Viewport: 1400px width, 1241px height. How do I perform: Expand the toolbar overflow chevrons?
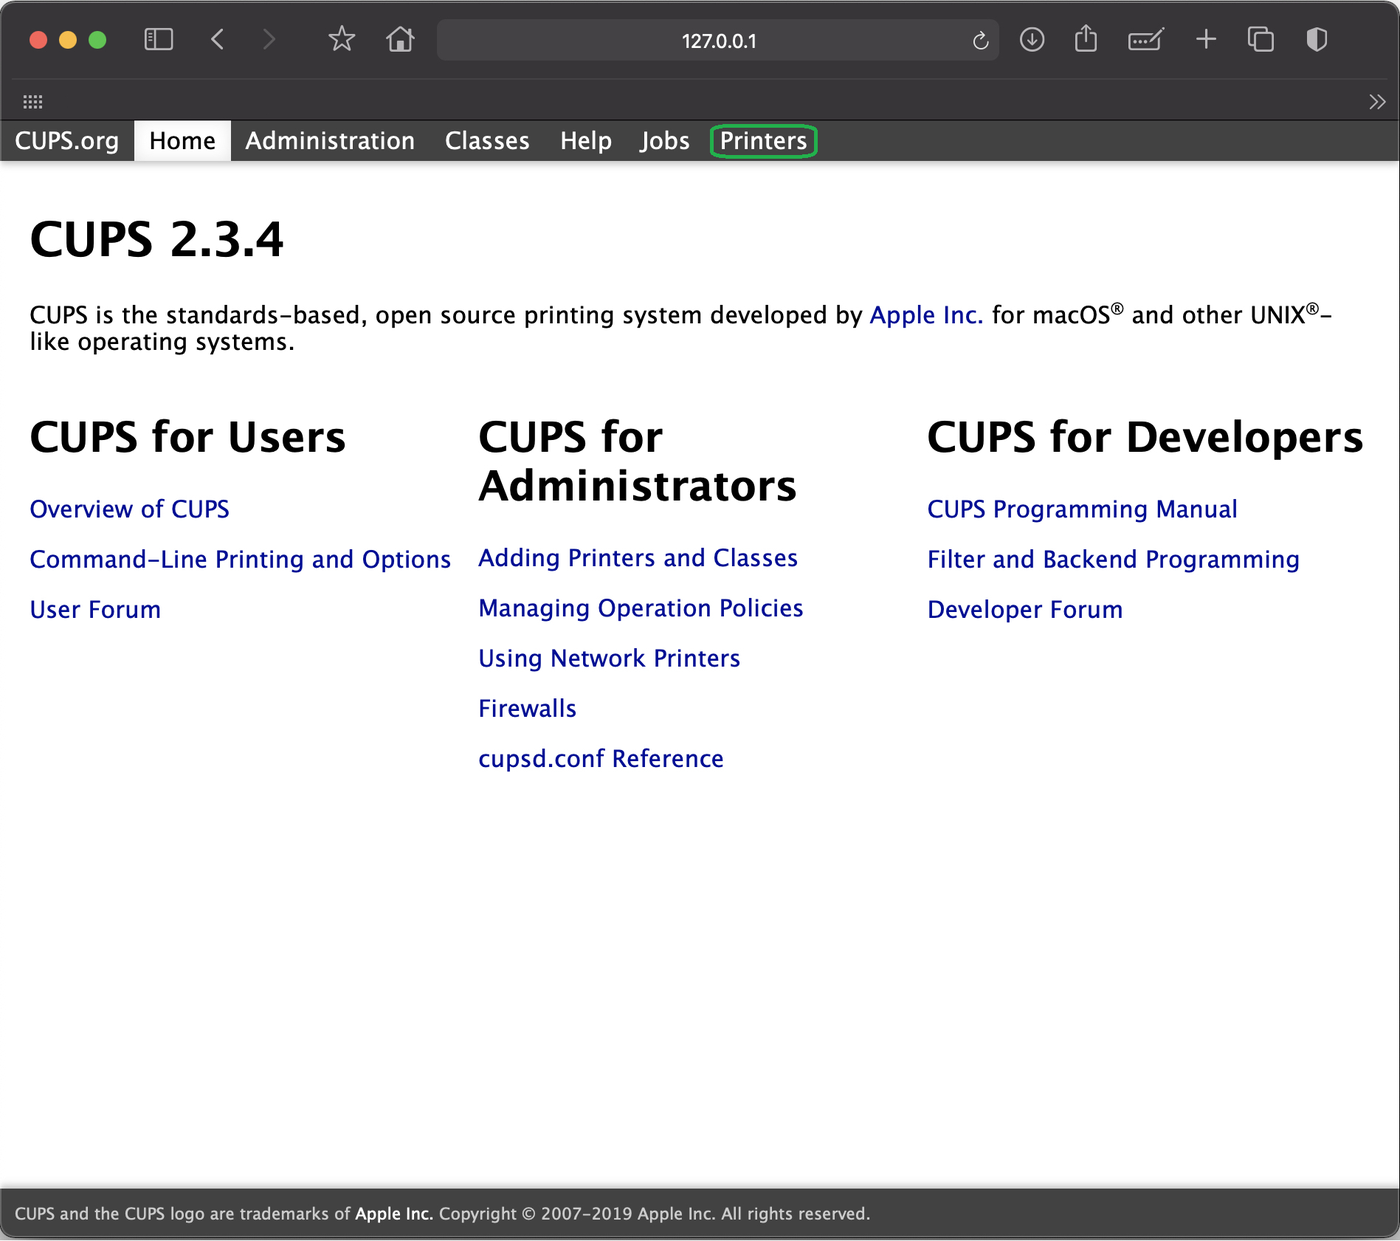pyautogui.click(x=1377, y=102)
